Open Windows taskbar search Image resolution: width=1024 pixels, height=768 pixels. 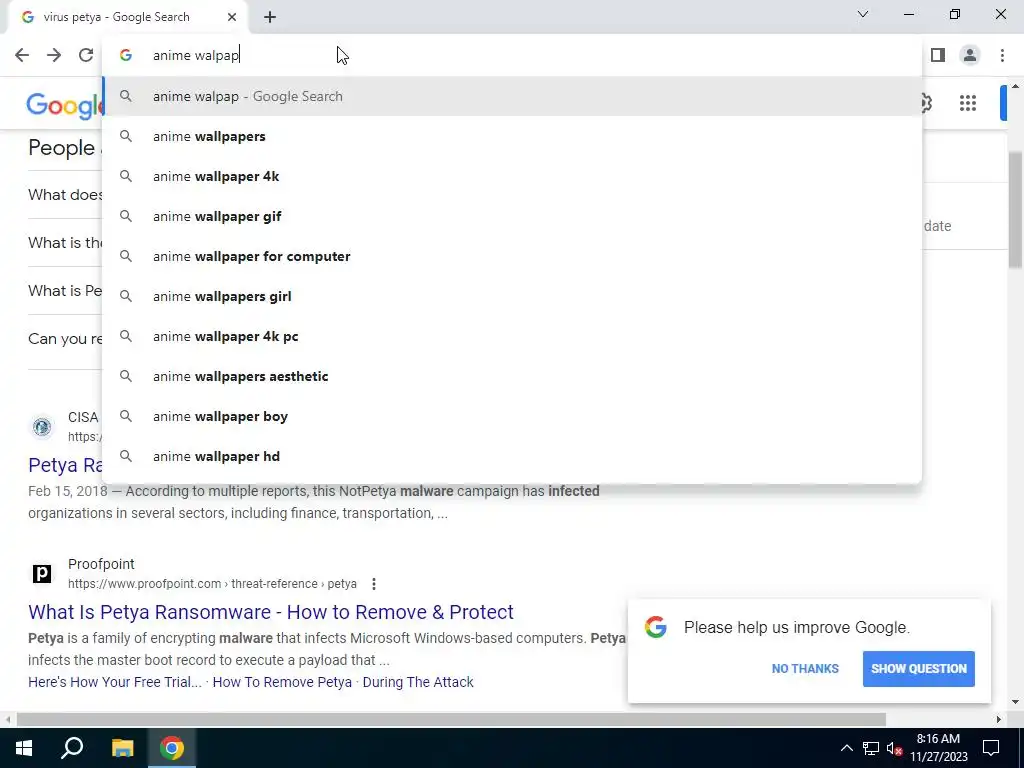tap(72, 748)
